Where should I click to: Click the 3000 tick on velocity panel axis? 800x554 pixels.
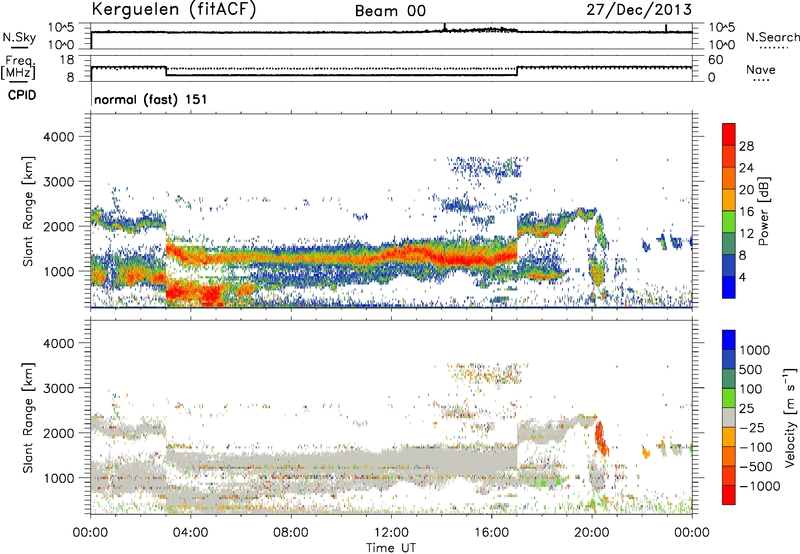point(59,388)
